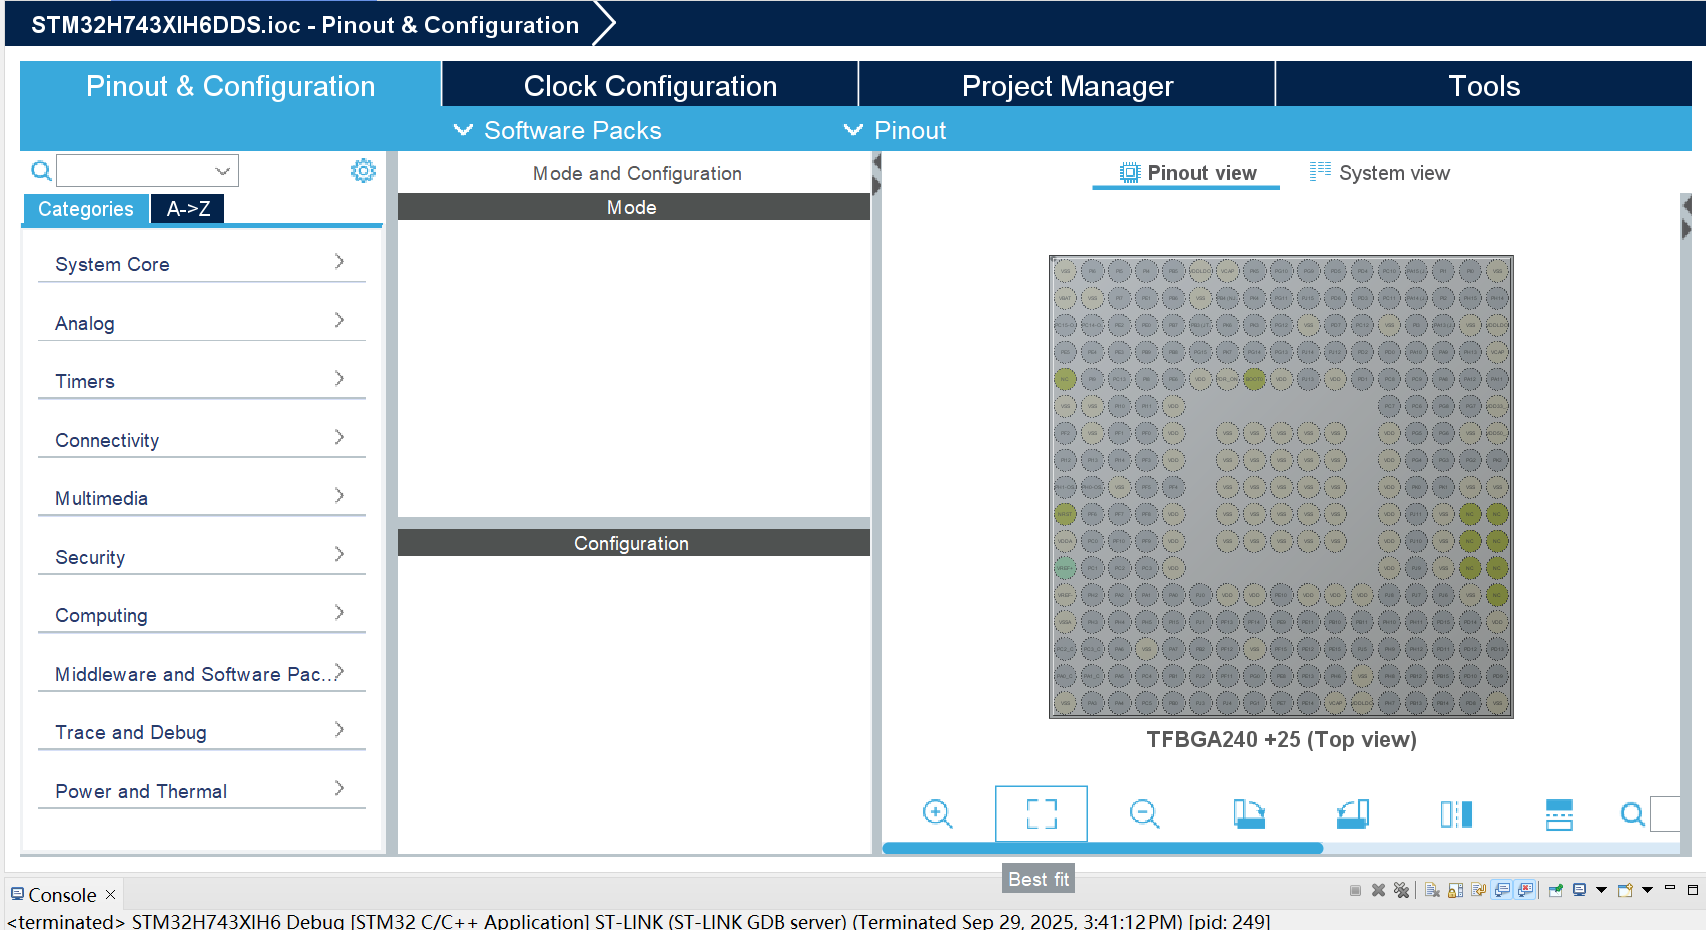The image size is (1706, 930).
Task: Toggle Word Wrap in Console
Action: pyautogui.click(x=1478, y=890)
